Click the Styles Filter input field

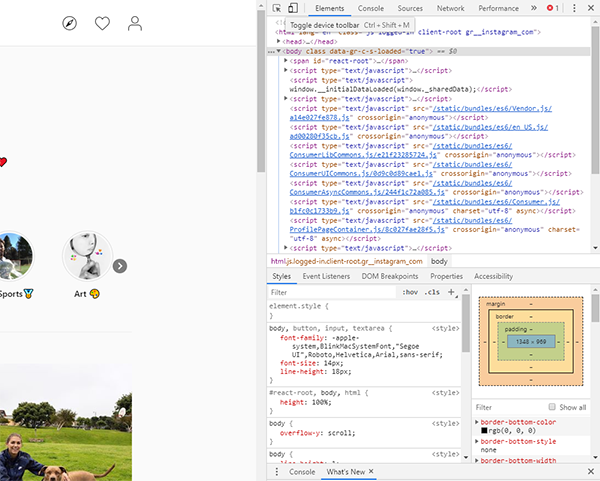(331, 292)
